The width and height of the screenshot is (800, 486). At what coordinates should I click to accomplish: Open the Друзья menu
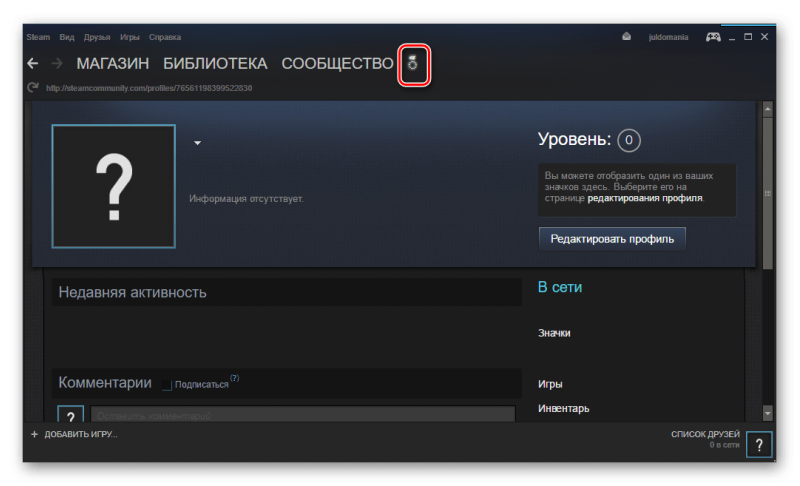coord(97,37)
